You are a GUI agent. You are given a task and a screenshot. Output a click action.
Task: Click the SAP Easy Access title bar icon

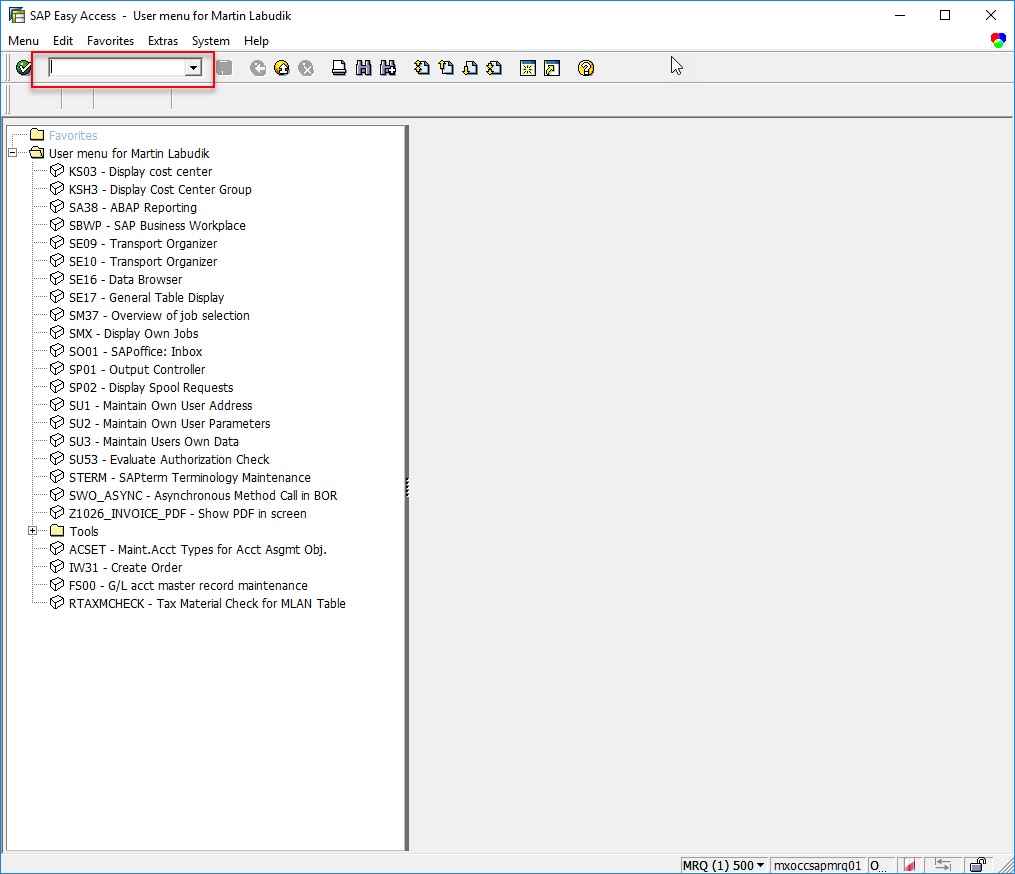[17, 15]
